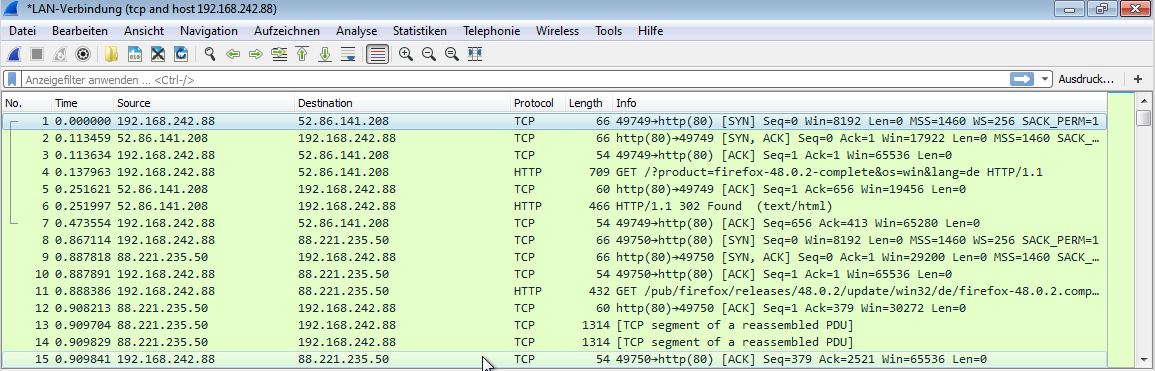This screenshot has height=371, width=1155.
Task: Toggle auto-scroll during live capture
Action: [x=348, y=54]
